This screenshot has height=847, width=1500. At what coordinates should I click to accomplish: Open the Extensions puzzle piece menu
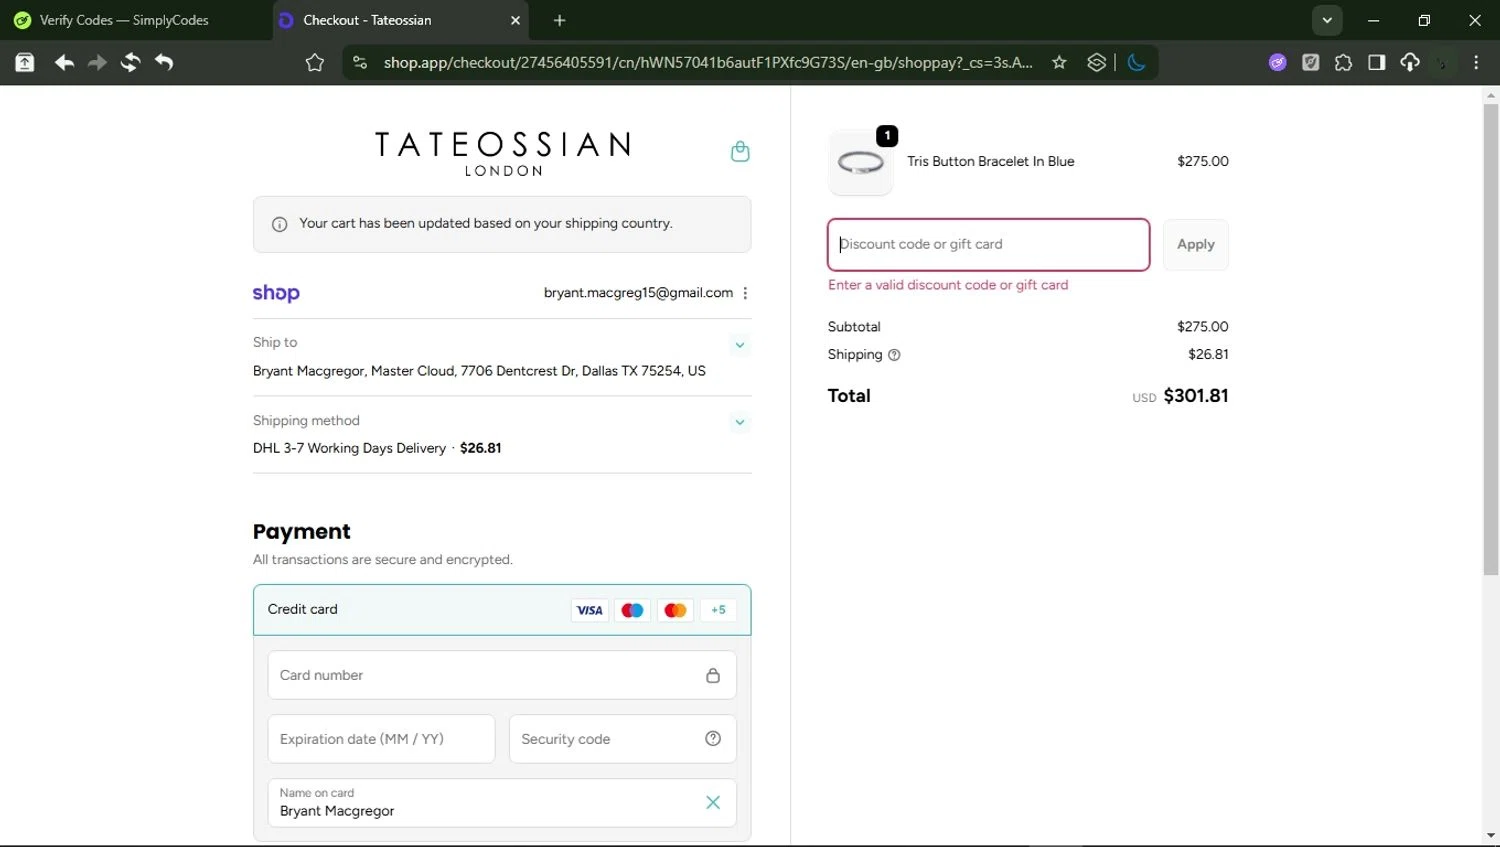tap(1343, 63)
